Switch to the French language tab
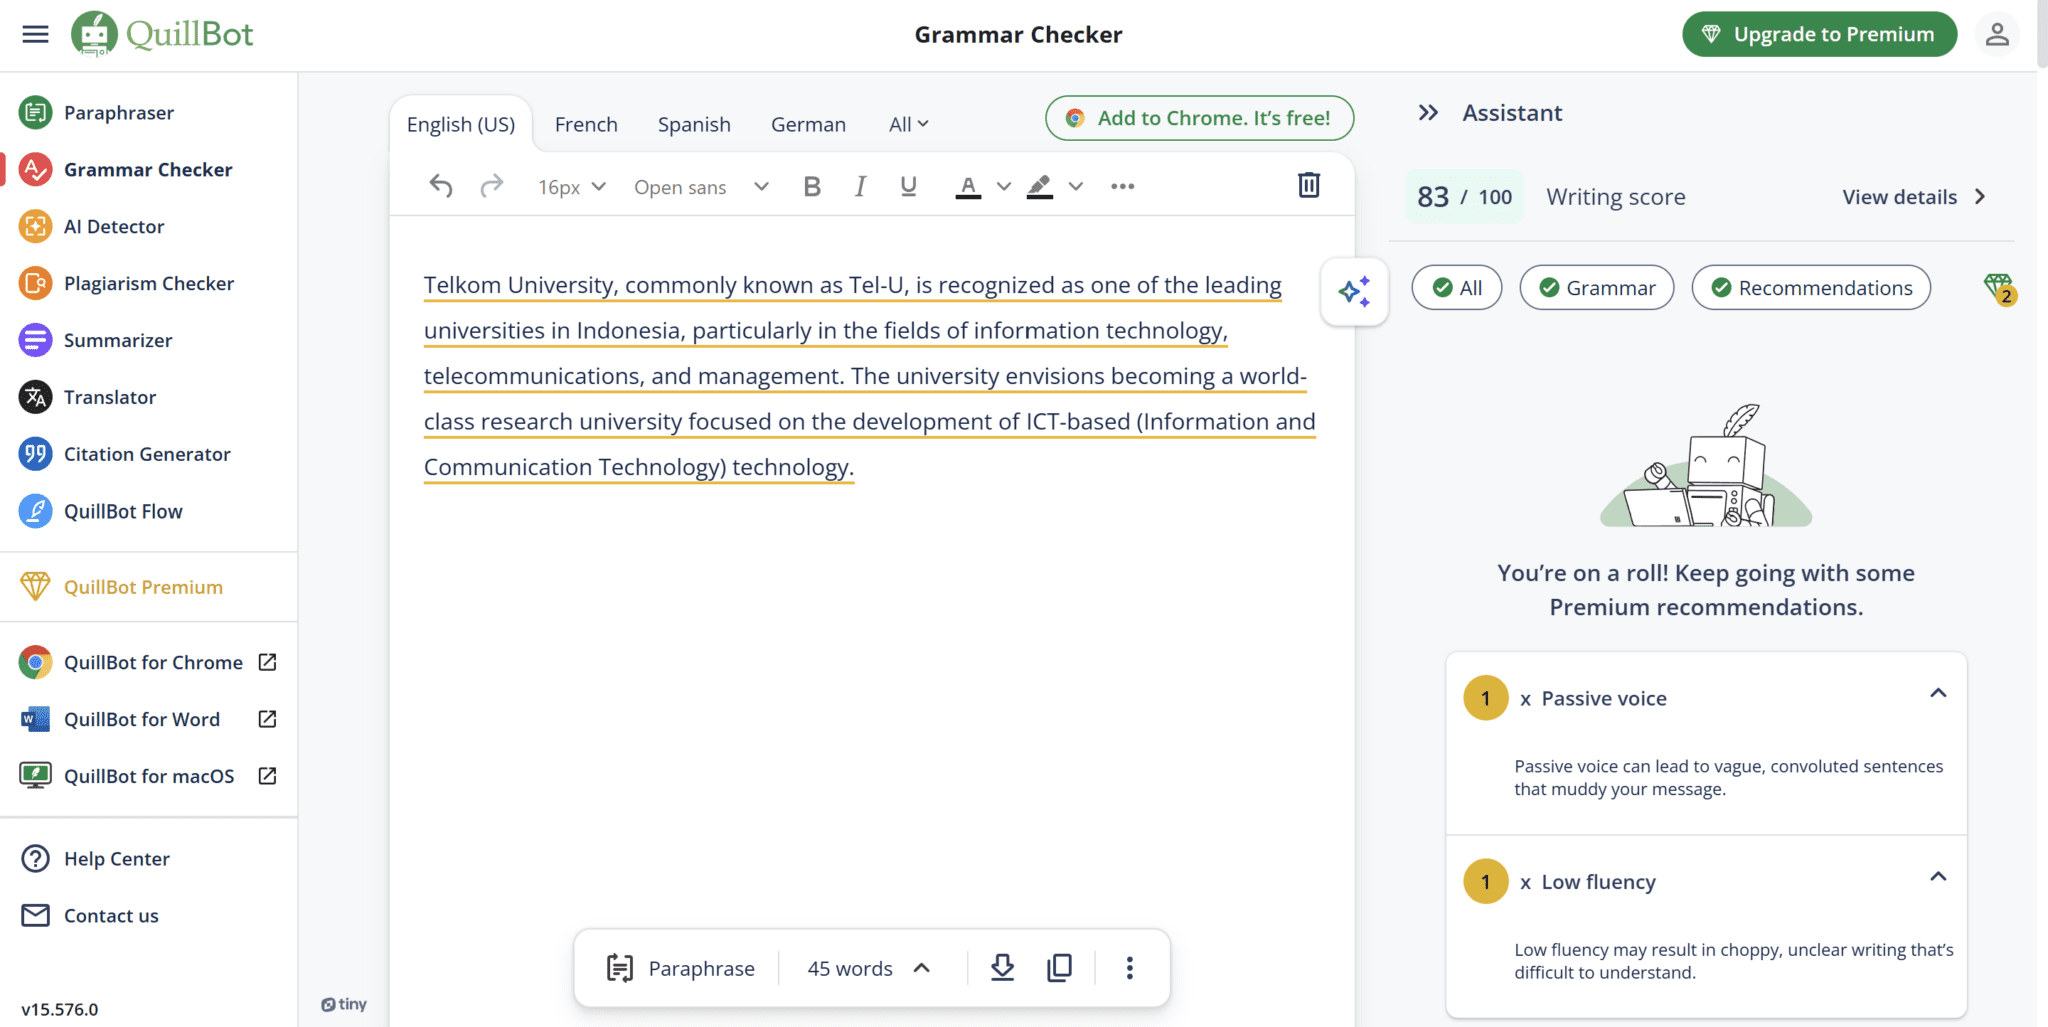Image resolution: width=2048 pixels, height=1027 pixels. pos(586,125)
